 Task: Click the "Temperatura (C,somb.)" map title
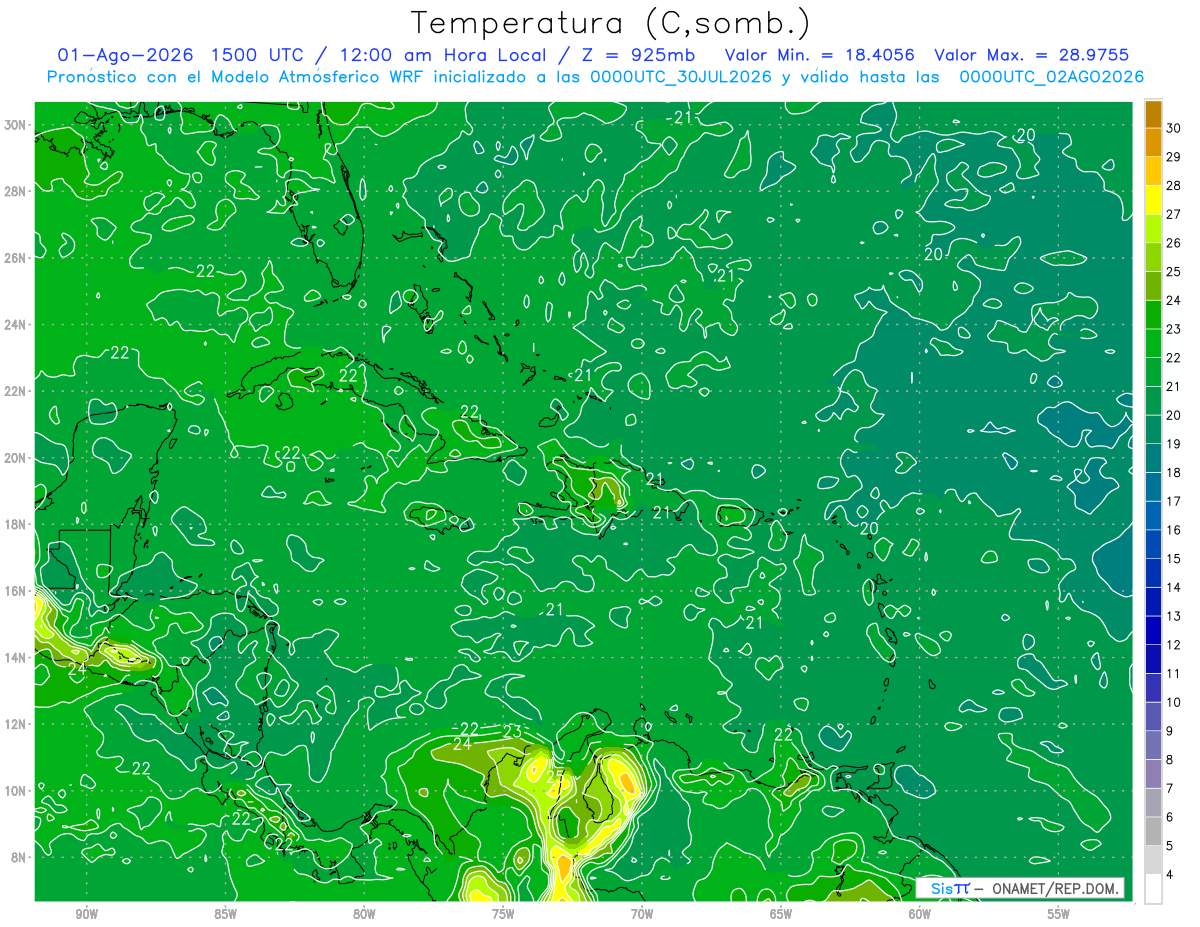[610, 23]
